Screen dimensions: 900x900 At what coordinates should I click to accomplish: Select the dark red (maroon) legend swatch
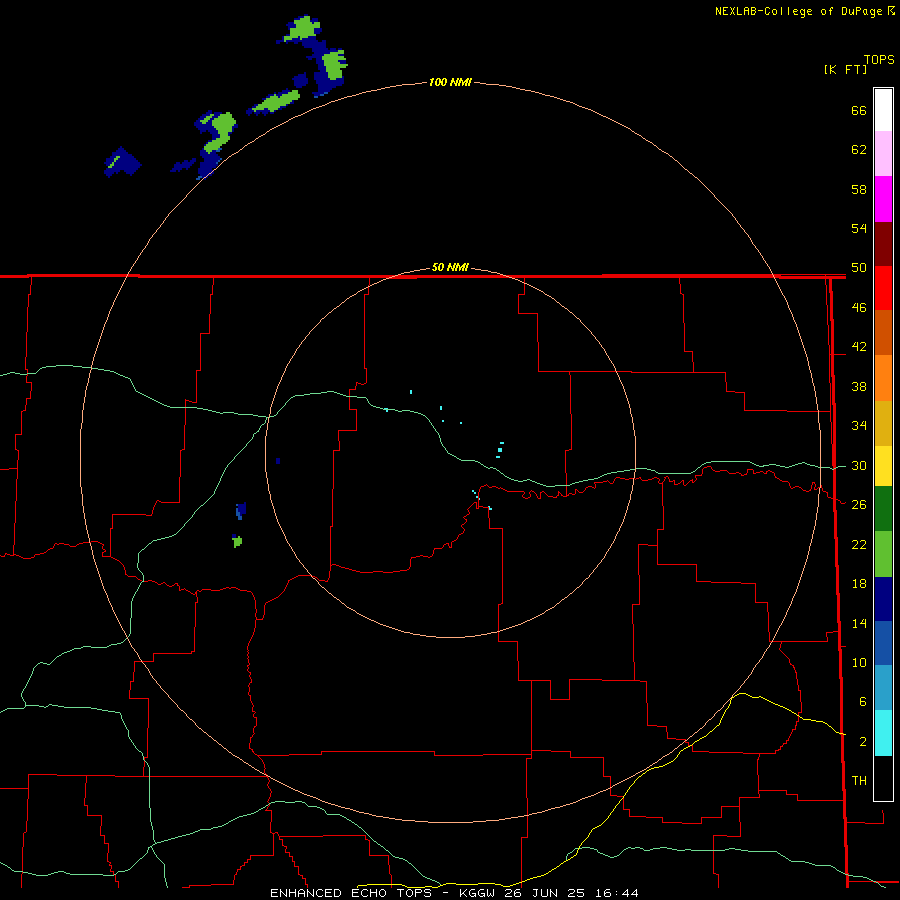883,244
